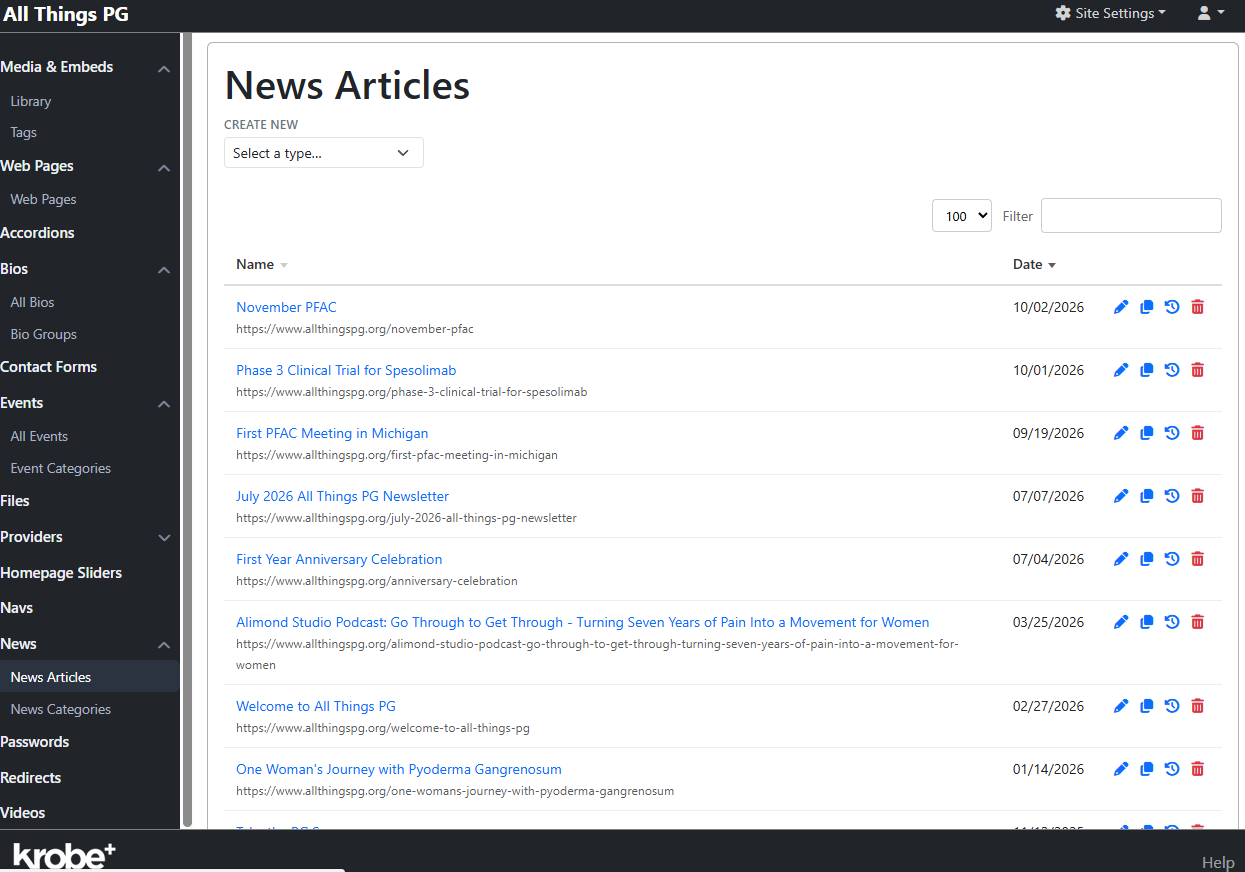Viewport: 1245px width, 872px height.
Task: Open Redirects in the sidebar
Action: pos(30,777)
